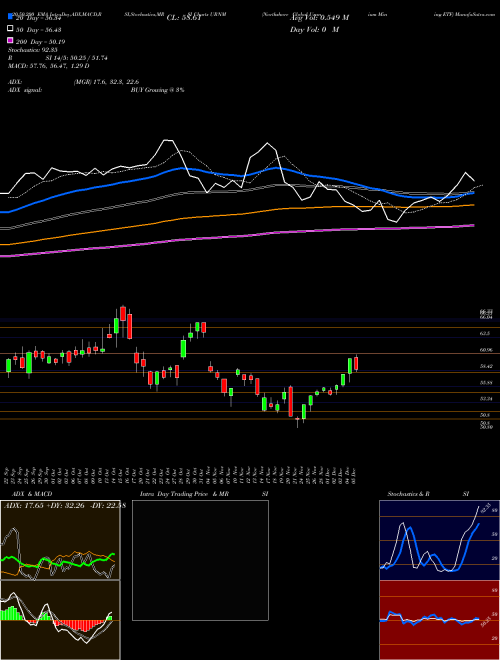Select the 60.96 price axis label
Image resolution: width=500 pixels, height=660 pixels.
486,350
